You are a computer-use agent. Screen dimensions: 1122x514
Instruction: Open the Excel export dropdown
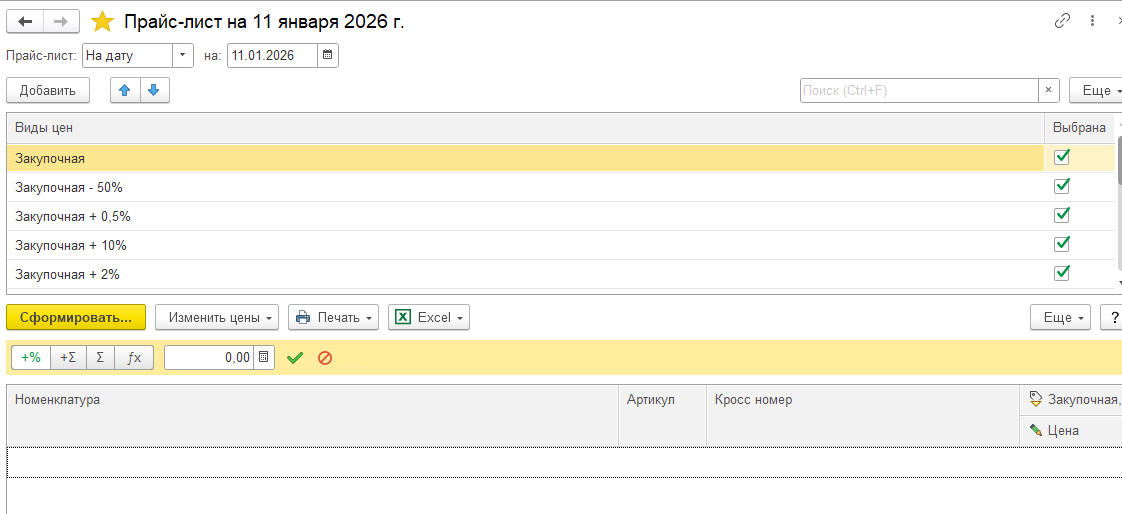point(428,317)
